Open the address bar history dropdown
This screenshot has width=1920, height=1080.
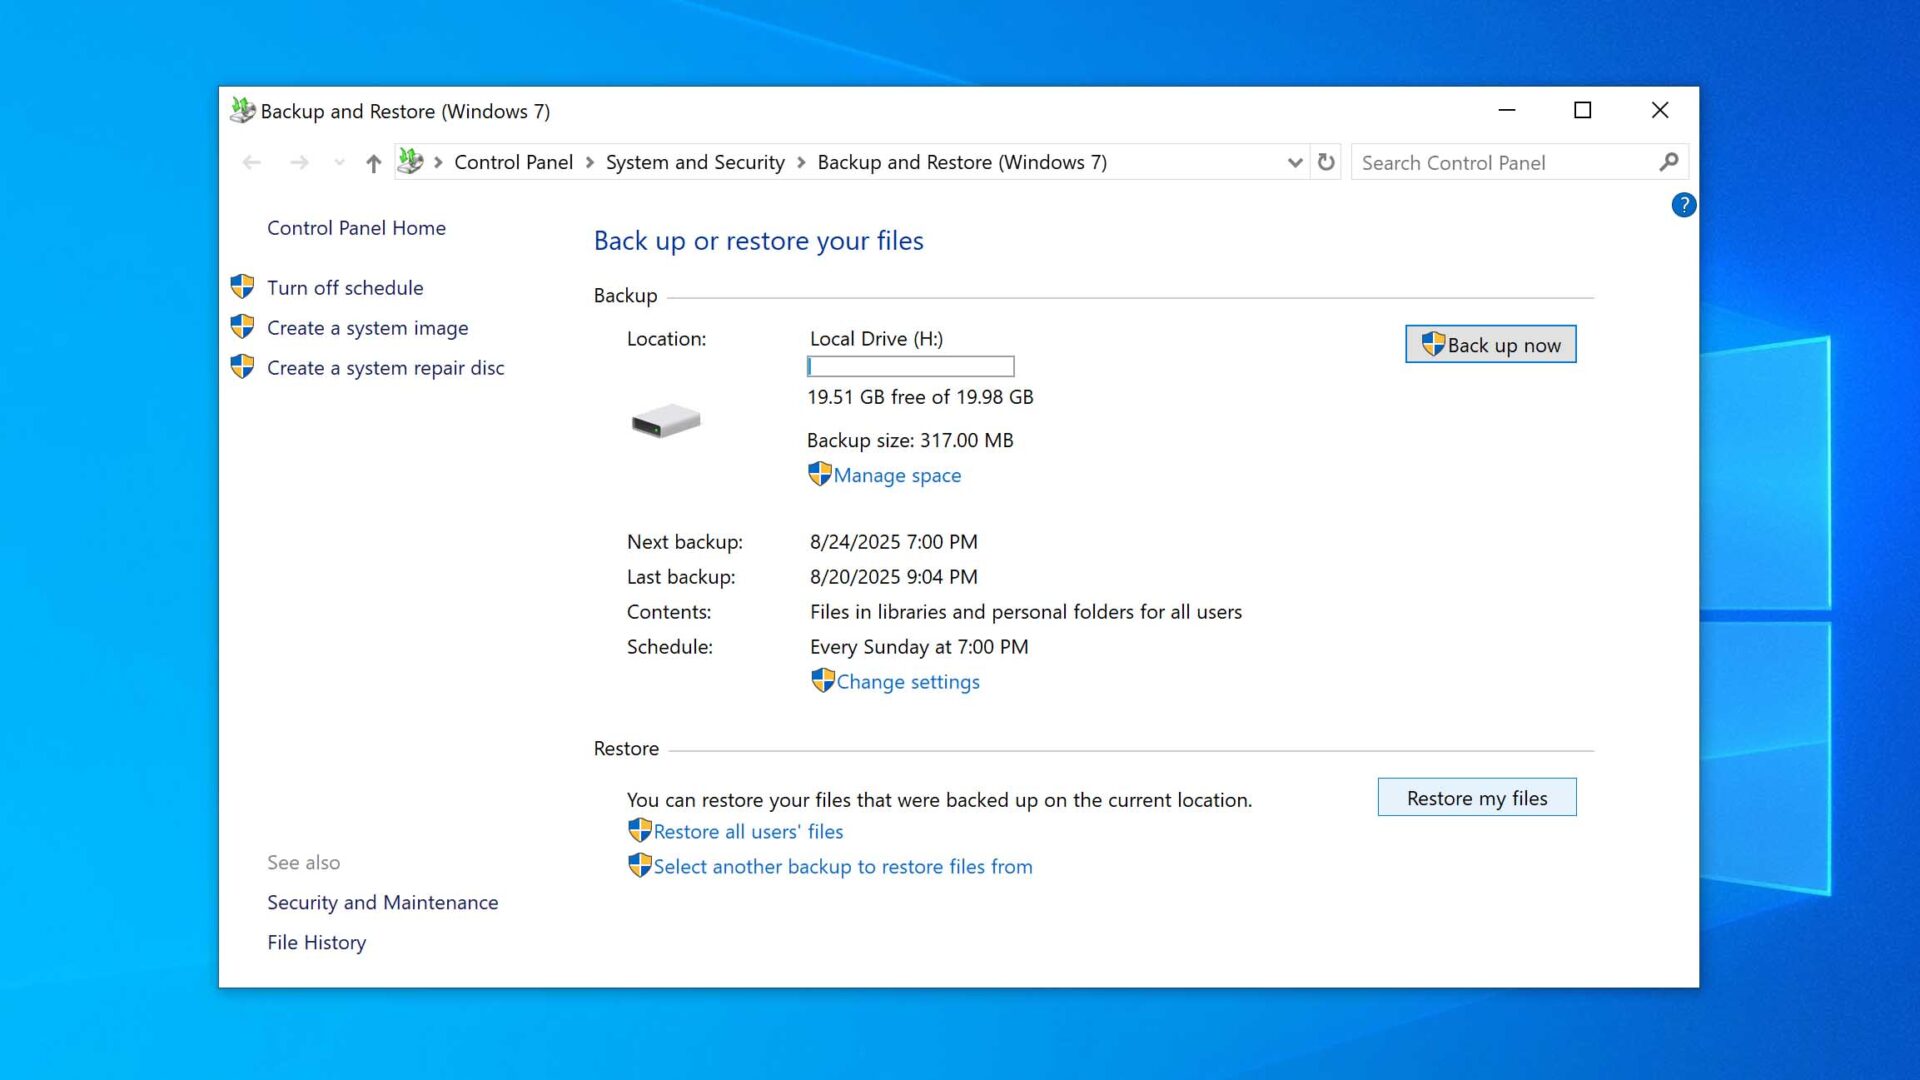(x=1294, y=162)
